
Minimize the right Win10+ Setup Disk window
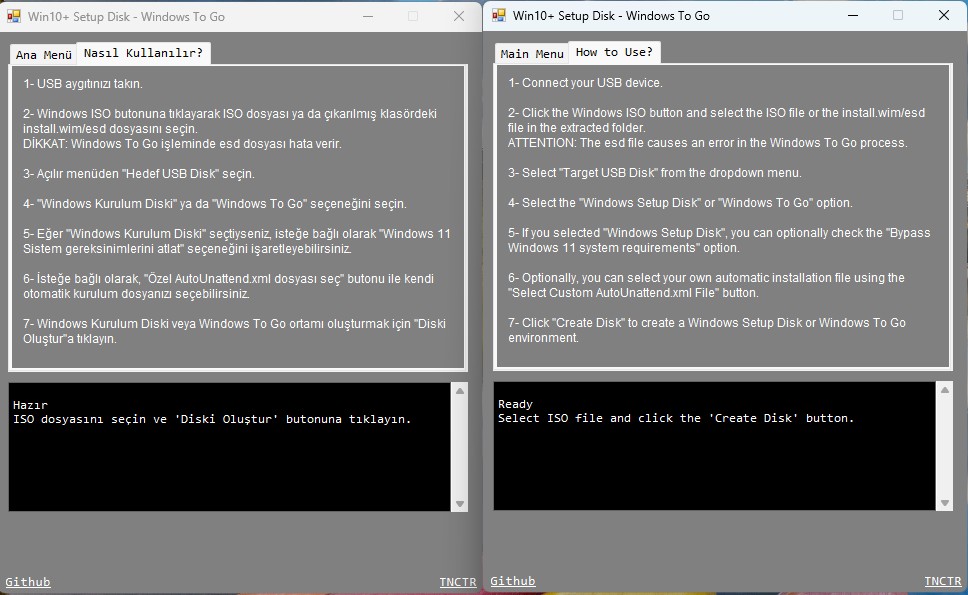[853, 15]
